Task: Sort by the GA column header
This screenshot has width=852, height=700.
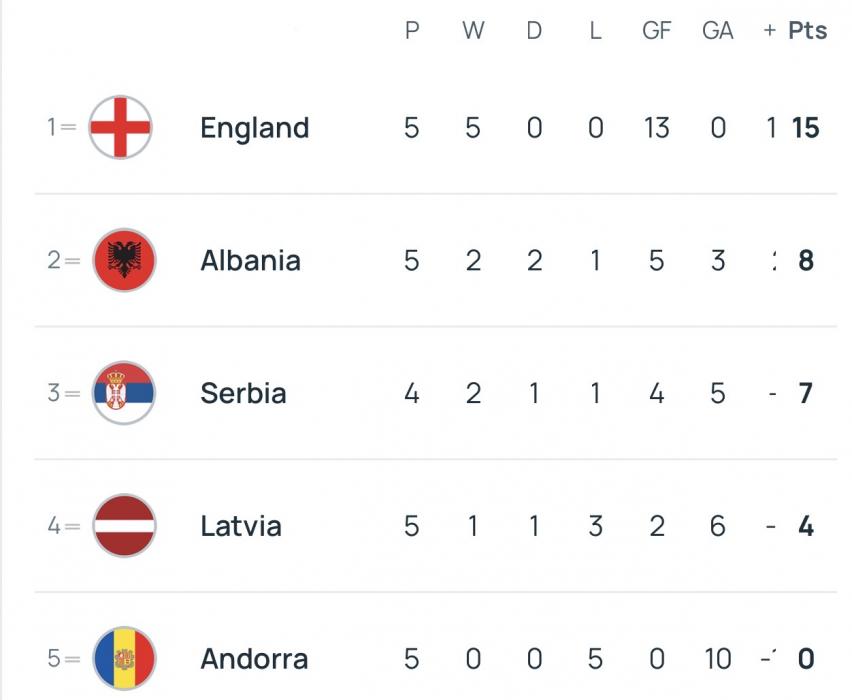Action: coord(717,31)
